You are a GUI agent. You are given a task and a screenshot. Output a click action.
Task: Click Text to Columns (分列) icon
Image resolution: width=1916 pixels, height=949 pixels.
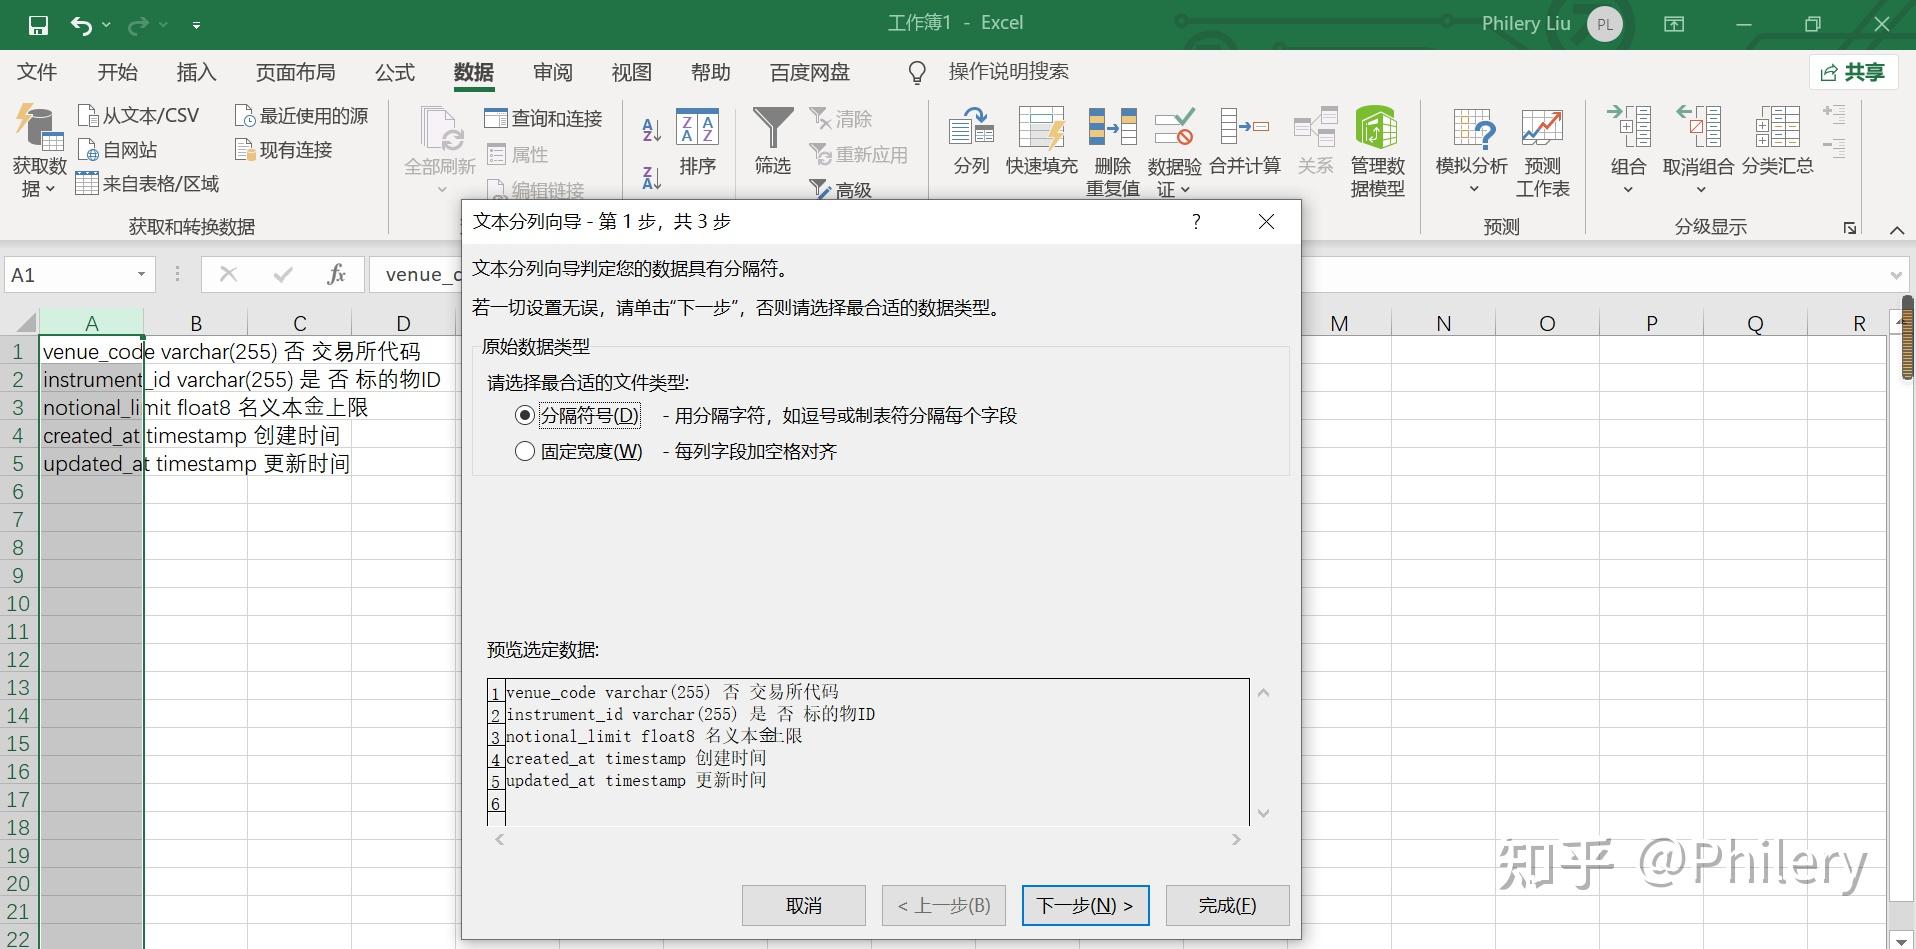pyautogui.click(x=971, y=142)
